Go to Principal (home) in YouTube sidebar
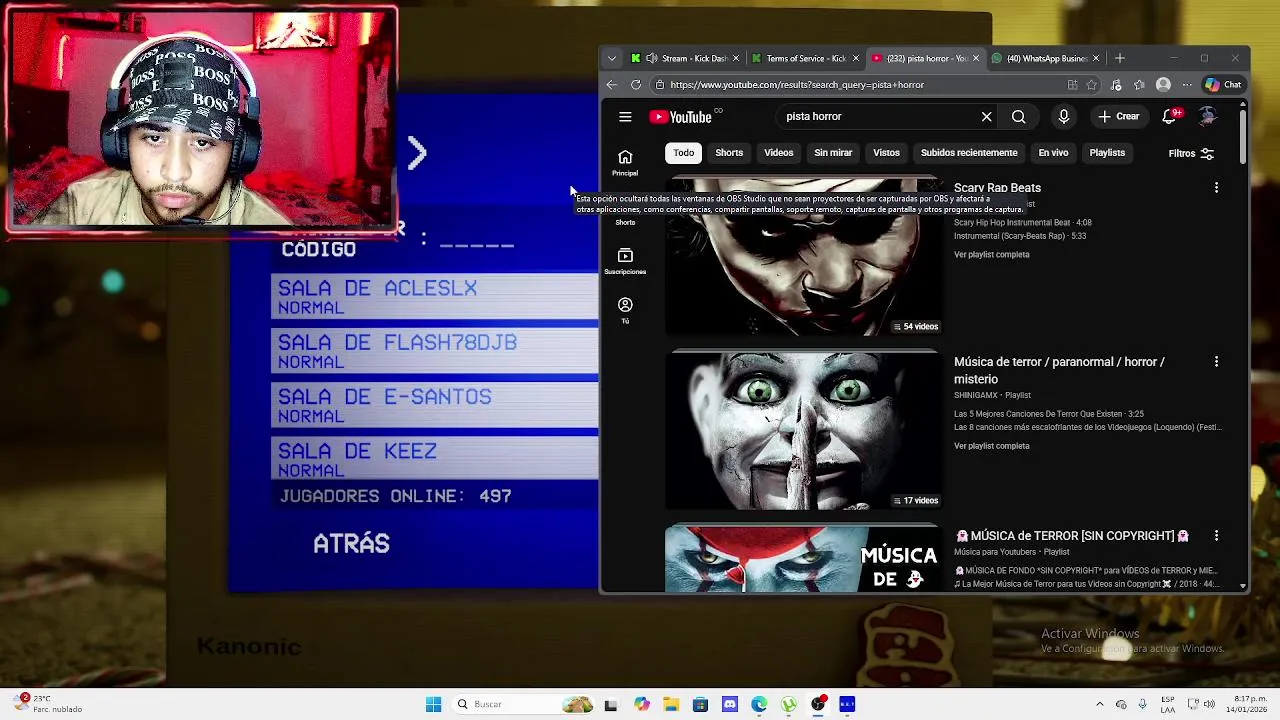Image resolution: width=1280 pixels, height=720 pixels. (x=625, y=162)
